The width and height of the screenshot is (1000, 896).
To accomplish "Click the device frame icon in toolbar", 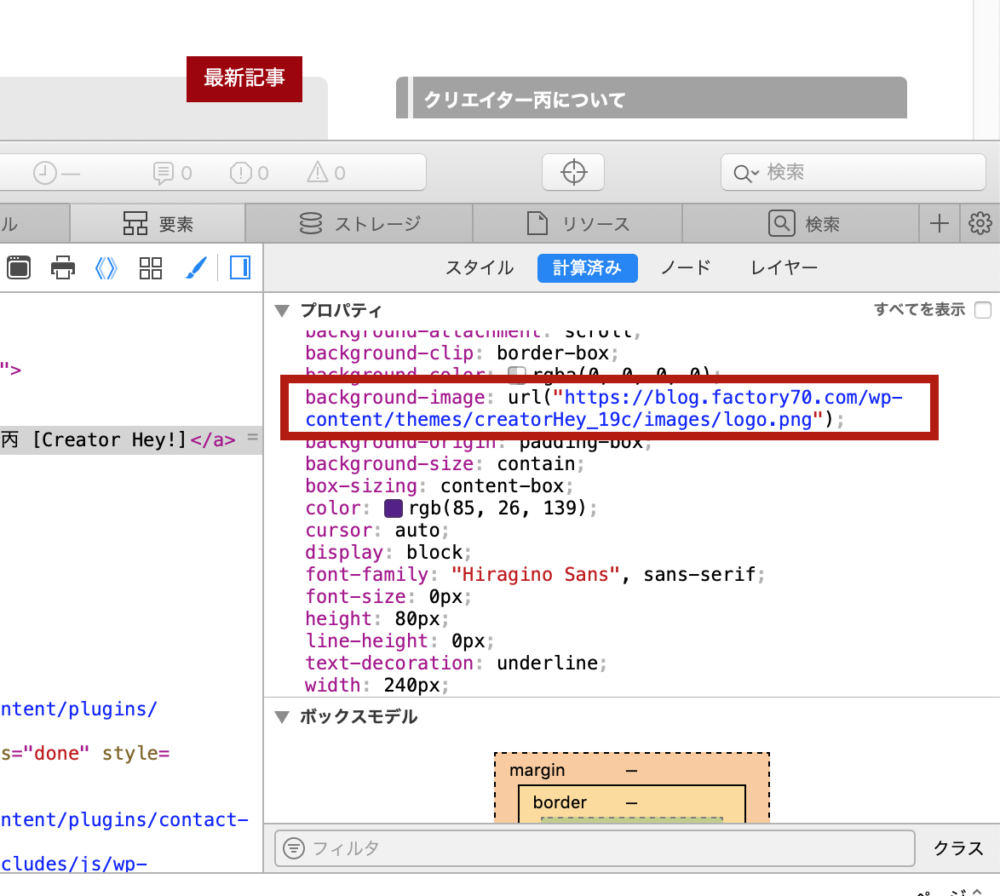I will [x=18, y=268].
